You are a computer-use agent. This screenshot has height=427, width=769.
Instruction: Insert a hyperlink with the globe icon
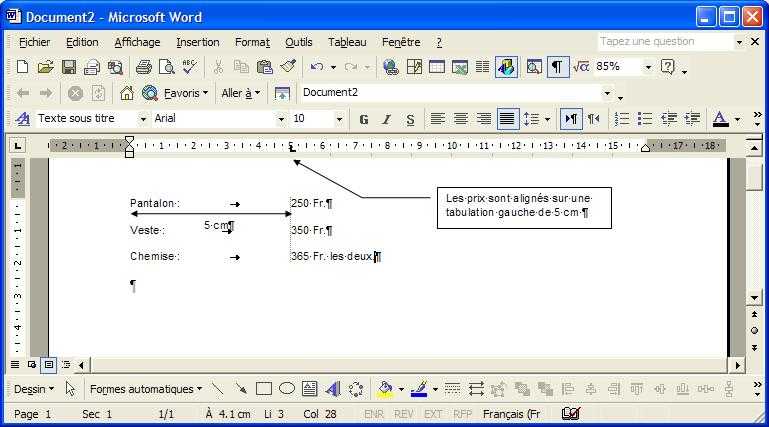[390, 67]
